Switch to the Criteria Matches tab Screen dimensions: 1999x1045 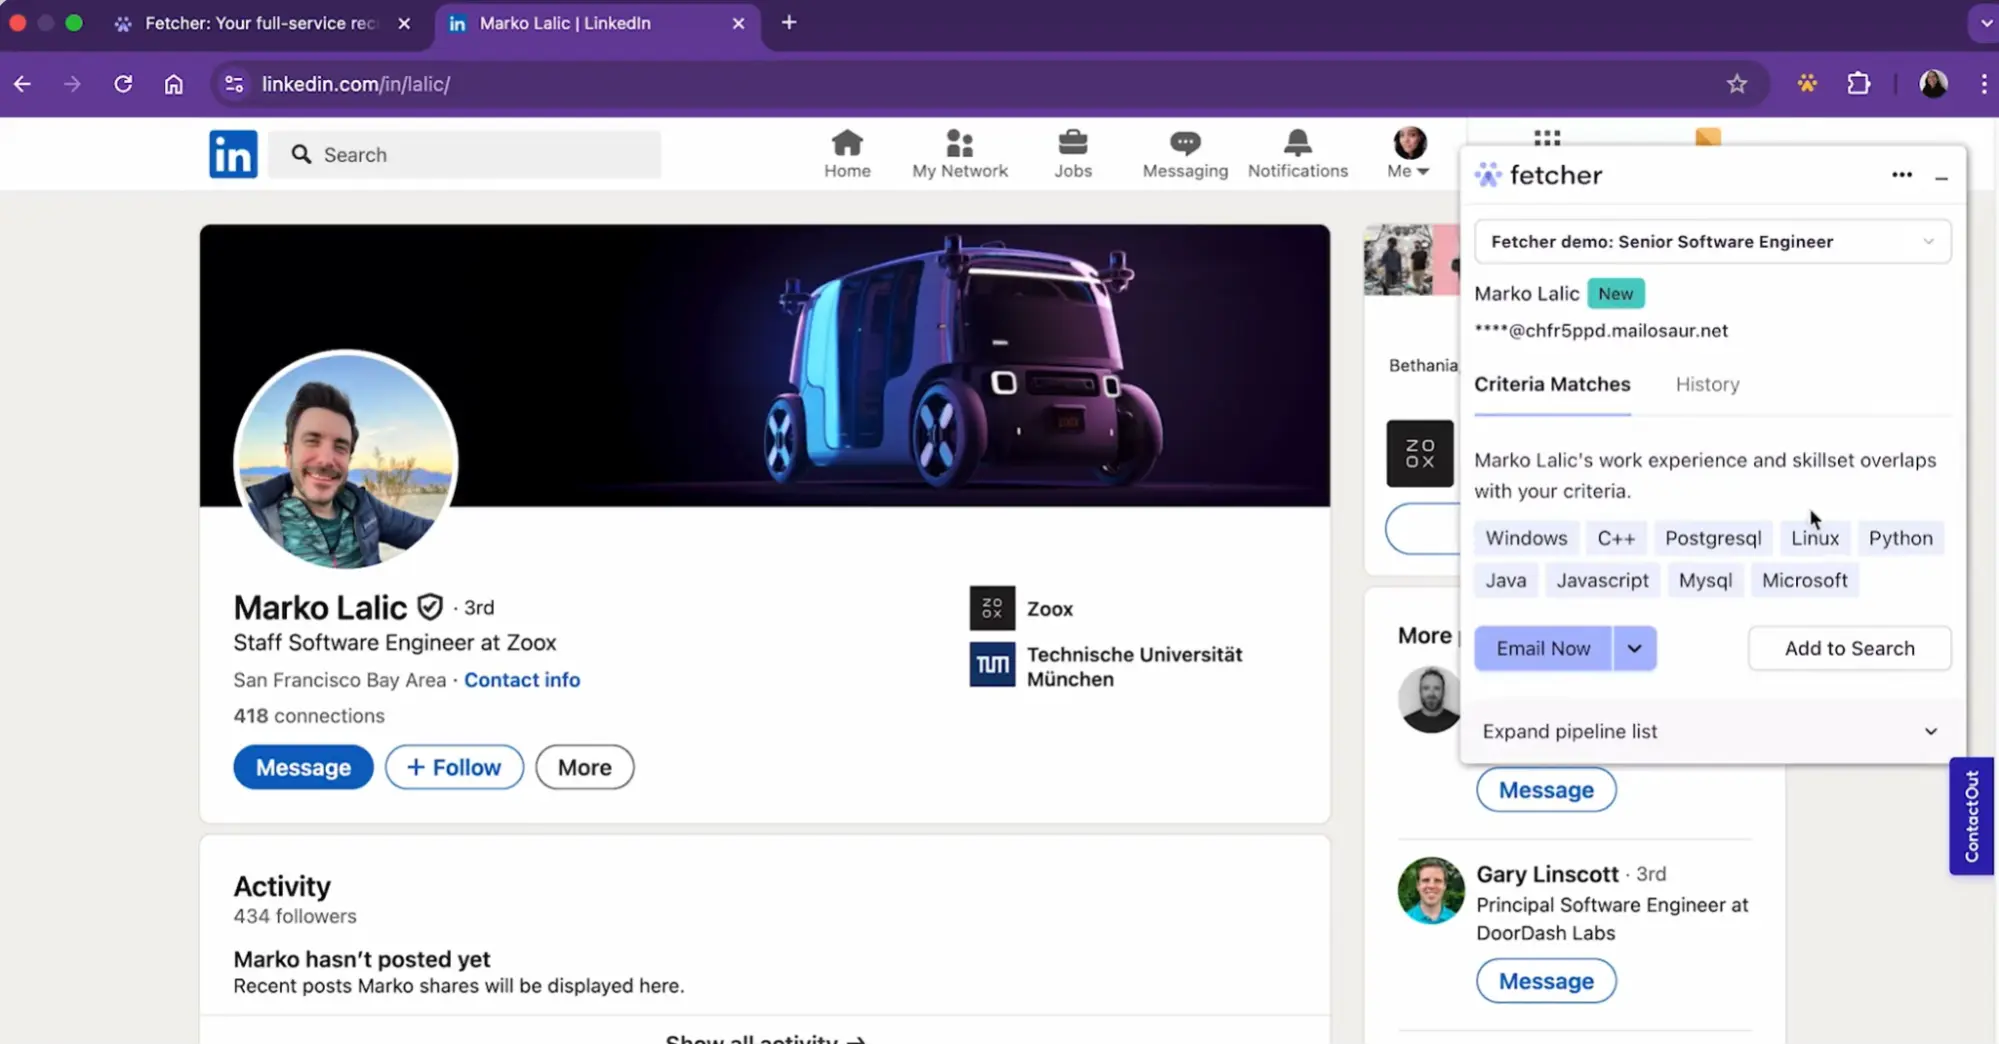(1552, 384)
